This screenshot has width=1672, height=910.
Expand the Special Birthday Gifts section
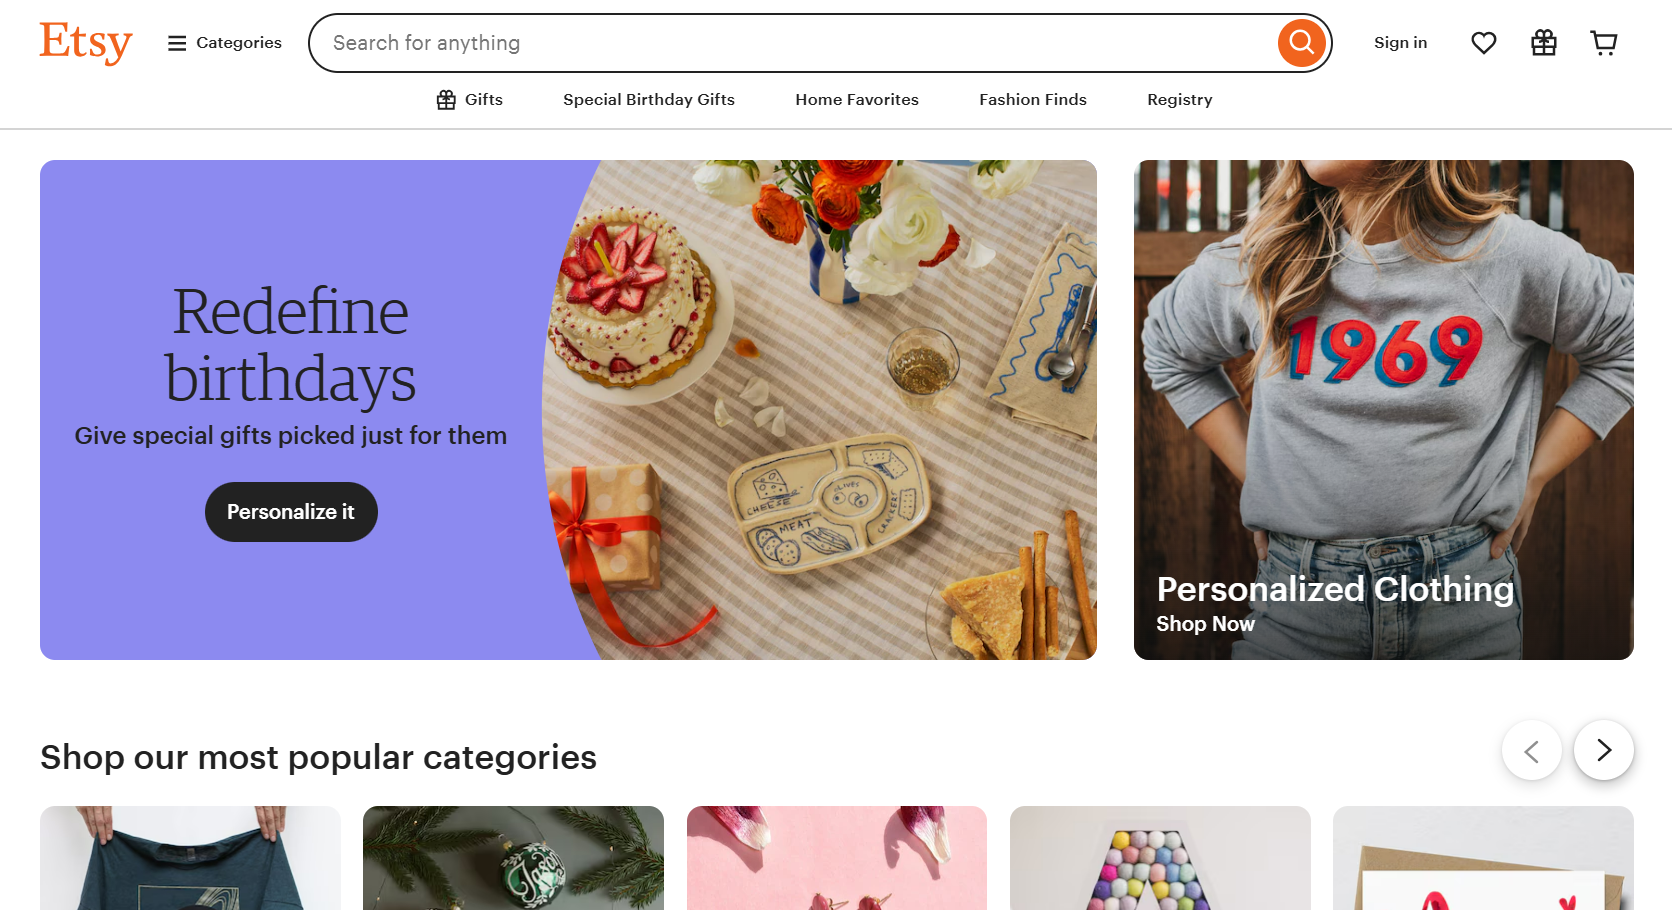[648, 99]
